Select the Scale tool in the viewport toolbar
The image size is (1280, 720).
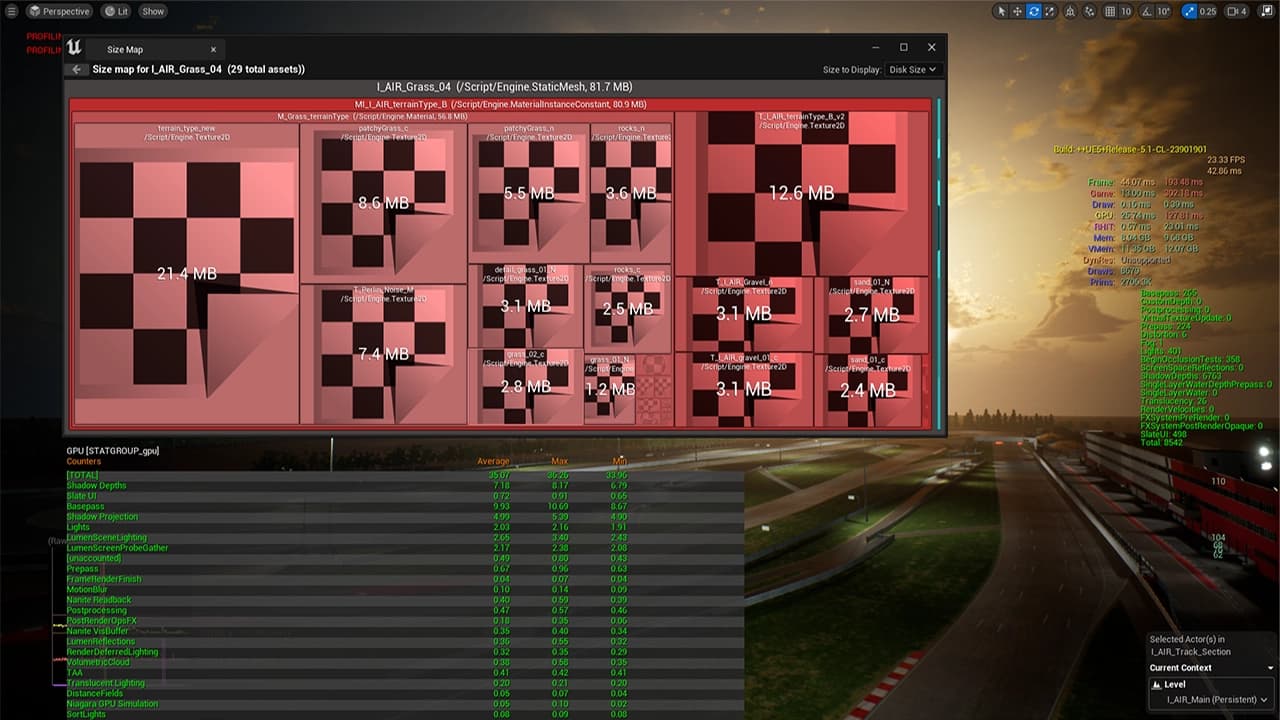click(1049, 11)
